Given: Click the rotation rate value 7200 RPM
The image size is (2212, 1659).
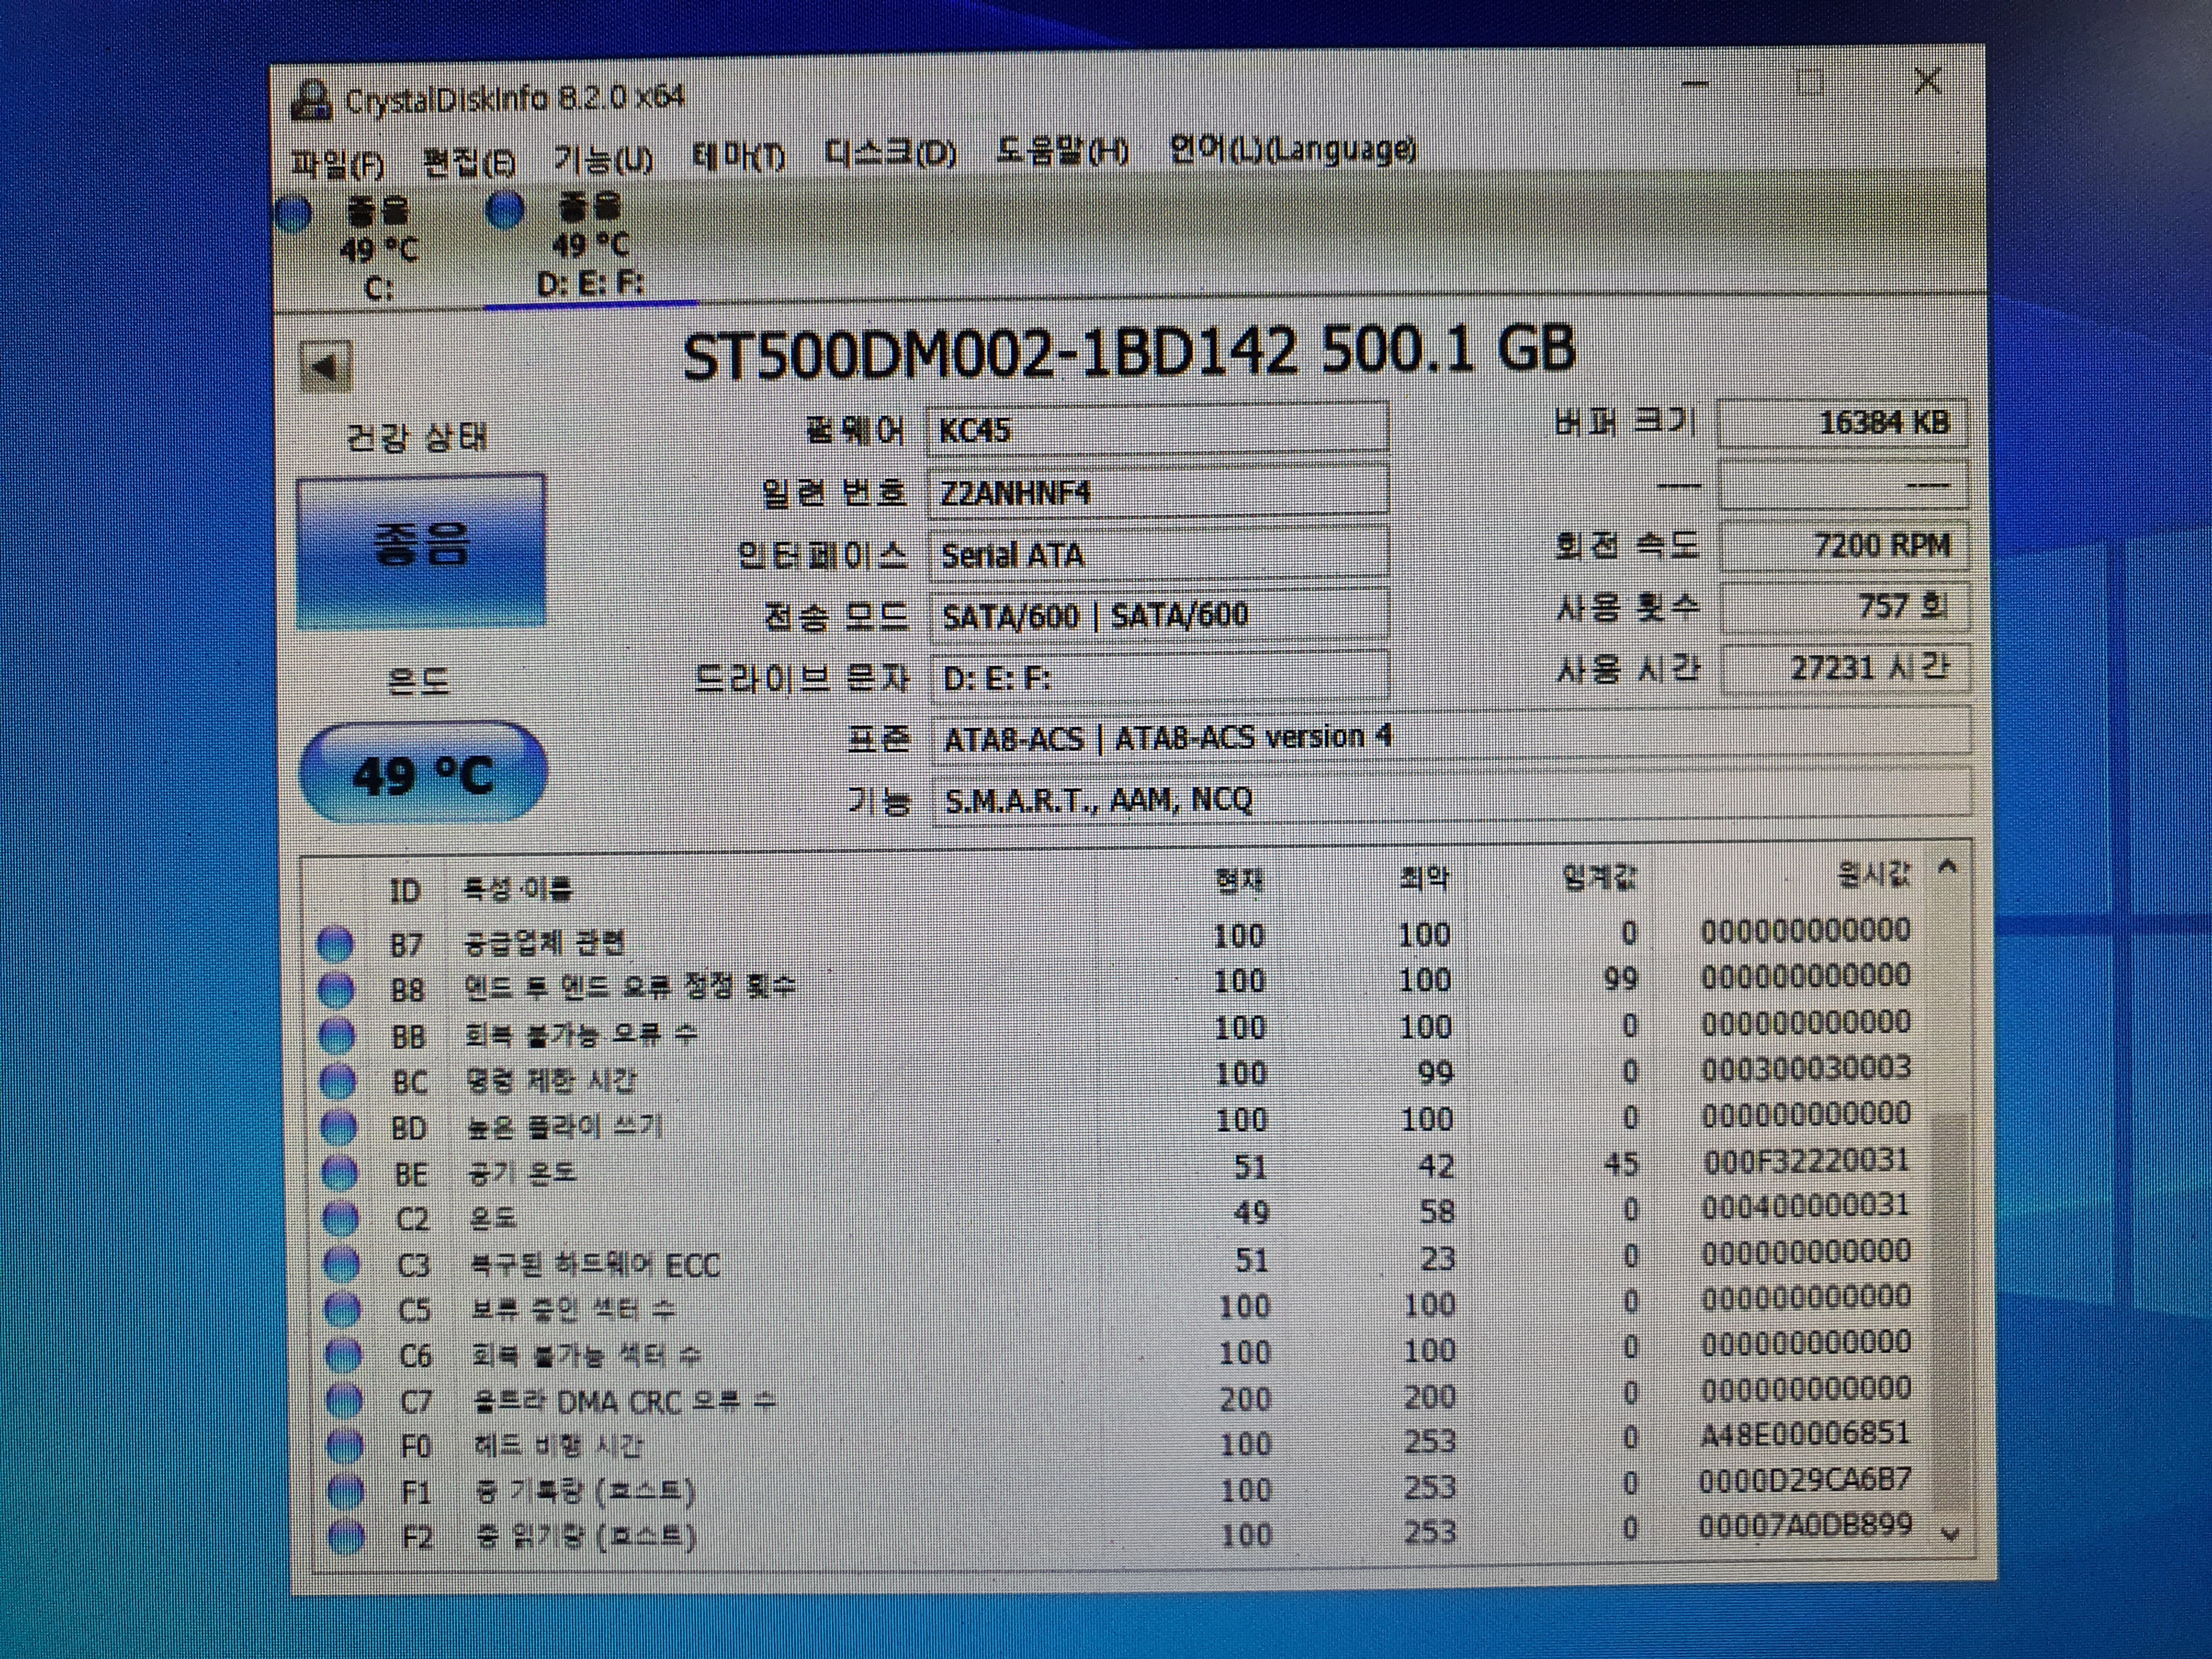Looking at the screenshot, I should (1844, 546).
